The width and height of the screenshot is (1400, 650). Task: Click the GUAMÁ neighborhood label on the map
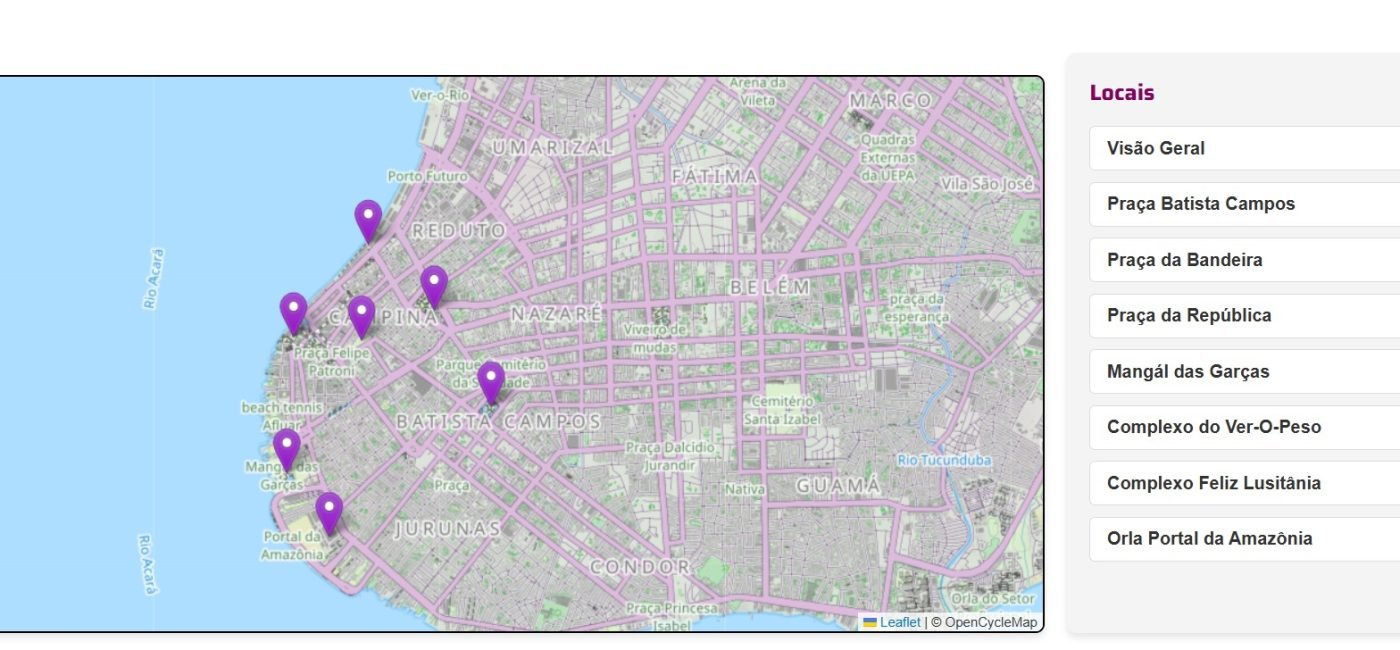click(838, 486)
